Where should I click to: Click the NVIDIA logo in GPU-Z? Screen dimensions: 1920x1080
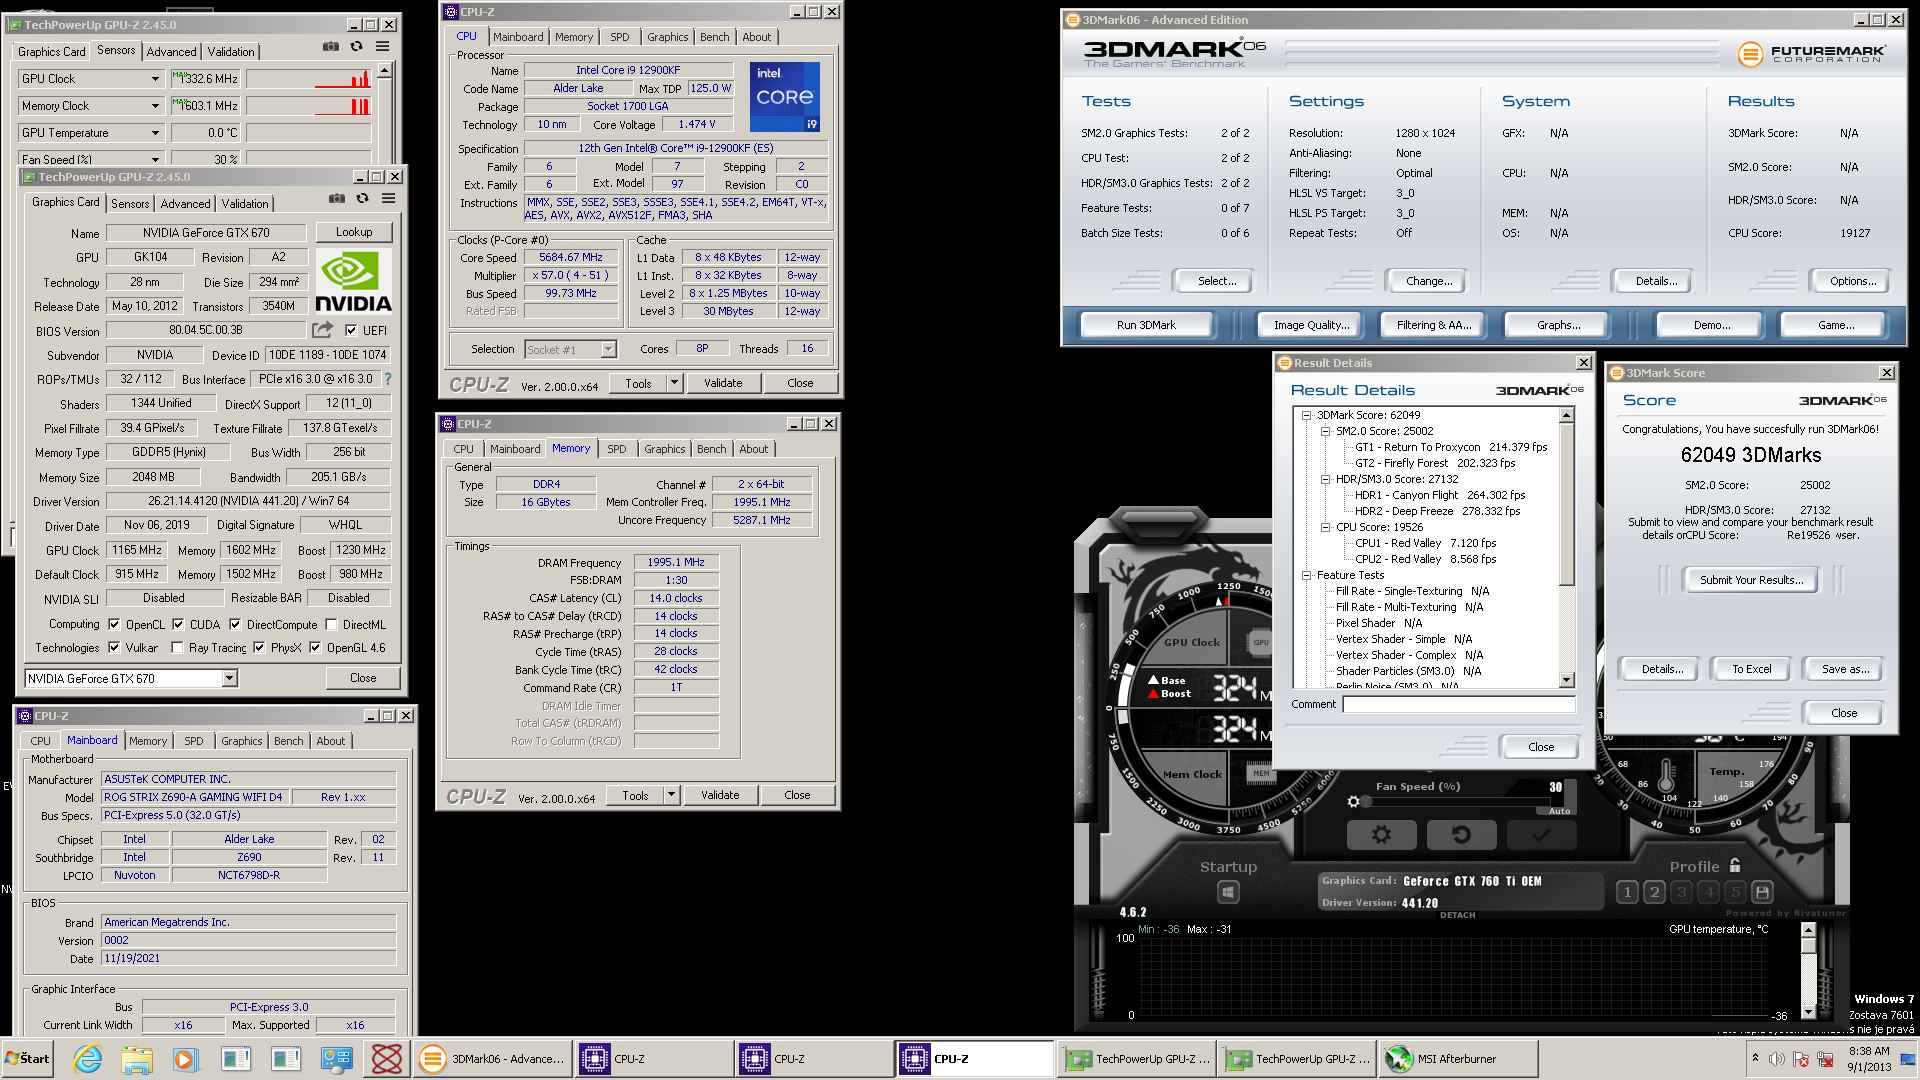click(353, 281)
